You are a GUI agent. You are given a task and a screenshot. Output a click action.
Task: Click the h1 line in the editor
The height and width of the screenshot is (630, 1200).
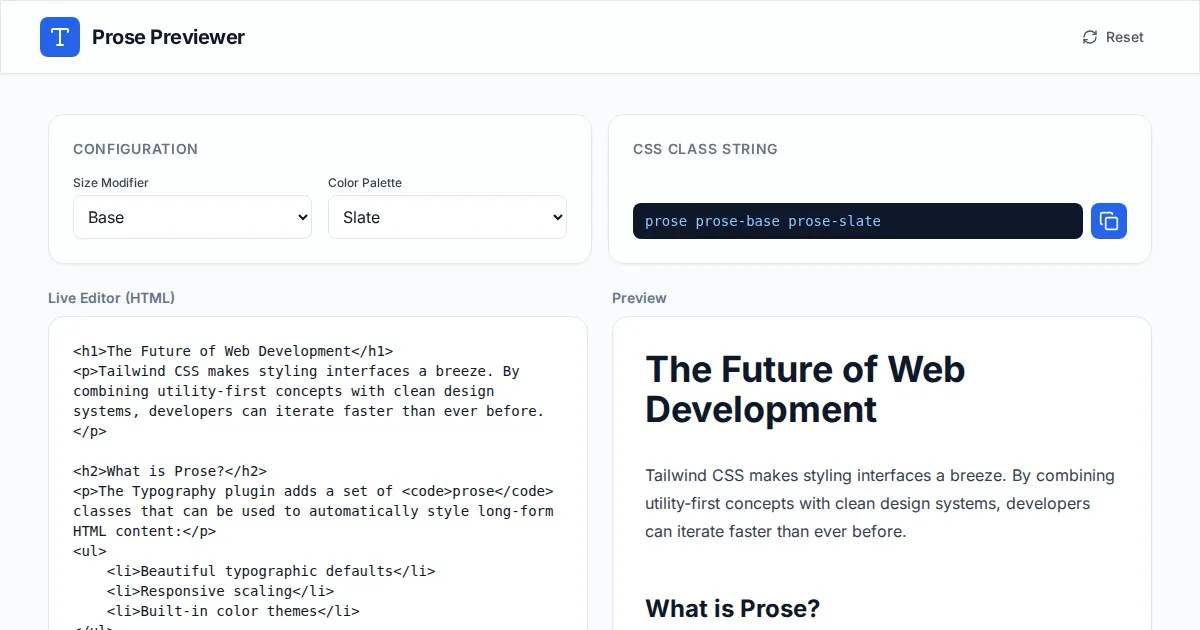(x=233, y=351)
